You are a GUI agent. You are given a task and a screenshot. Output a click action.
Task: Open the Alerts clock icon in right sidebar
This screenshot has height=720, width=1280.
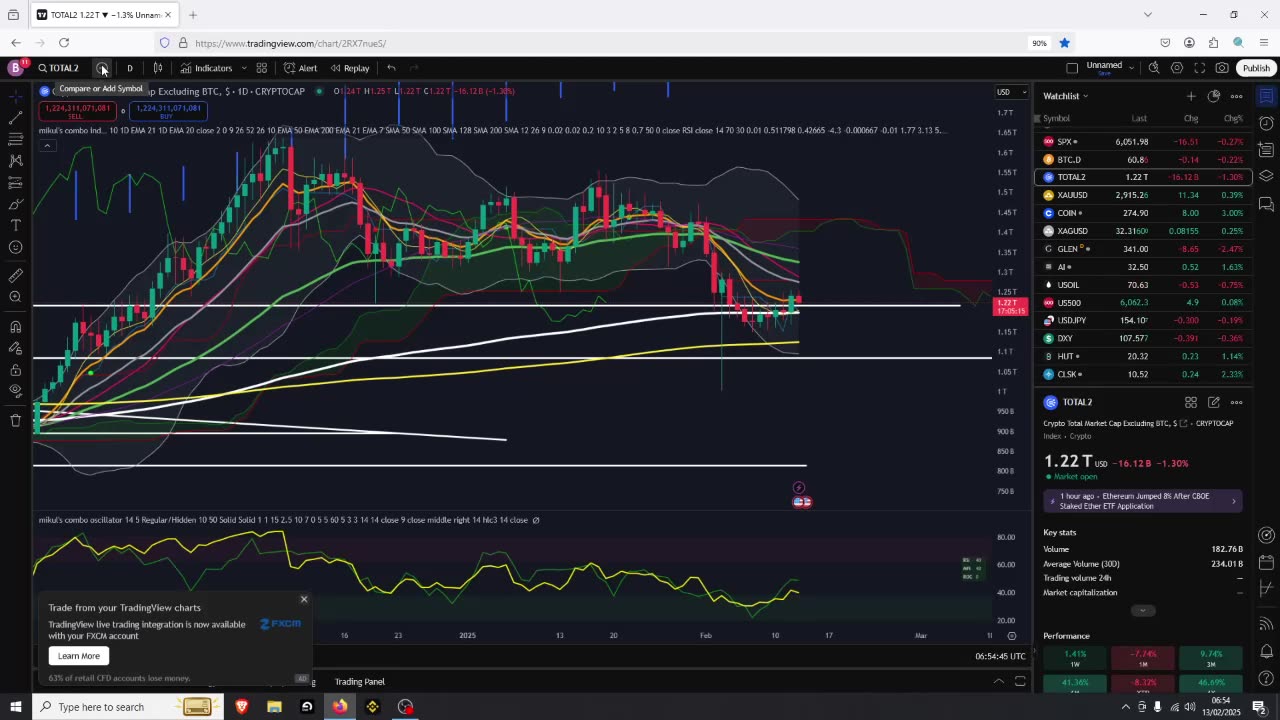pyautogui.click(x=1266, y=123)
